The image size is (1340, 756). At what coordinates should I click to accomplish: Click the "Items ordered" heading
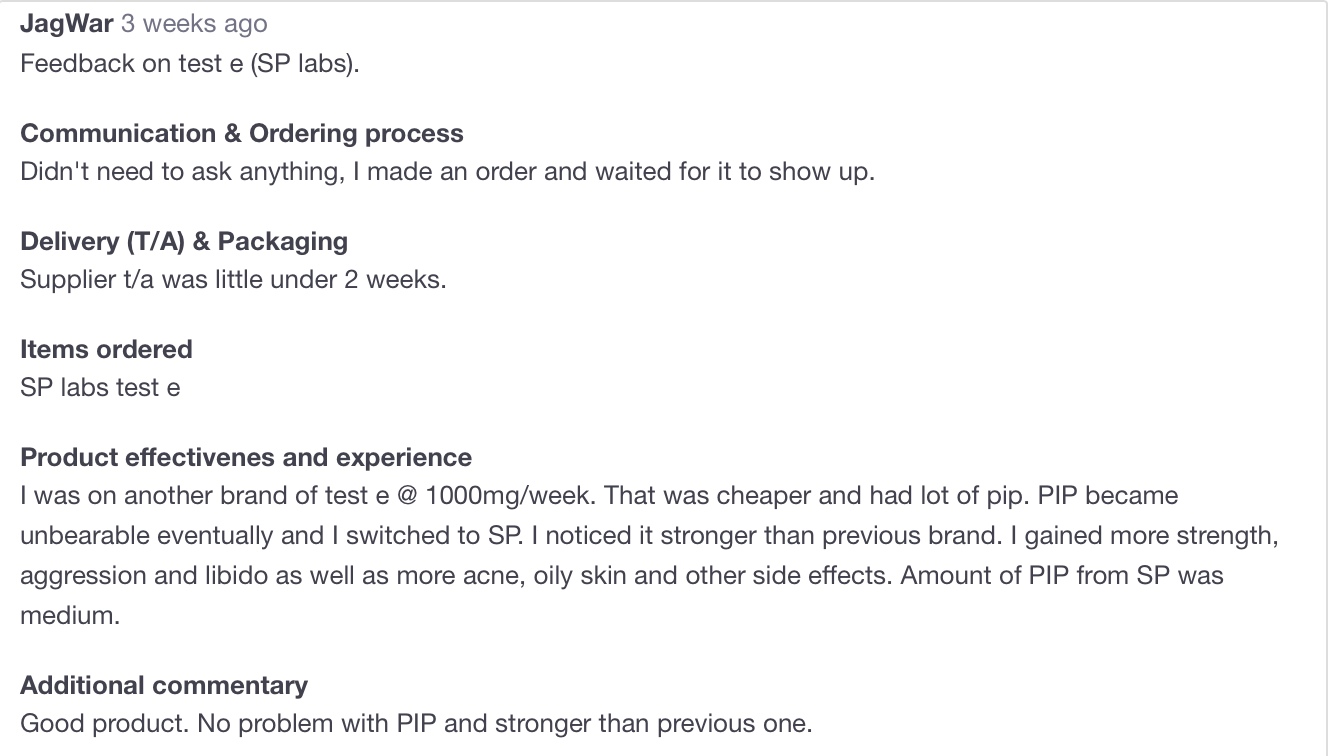point(106,349)
